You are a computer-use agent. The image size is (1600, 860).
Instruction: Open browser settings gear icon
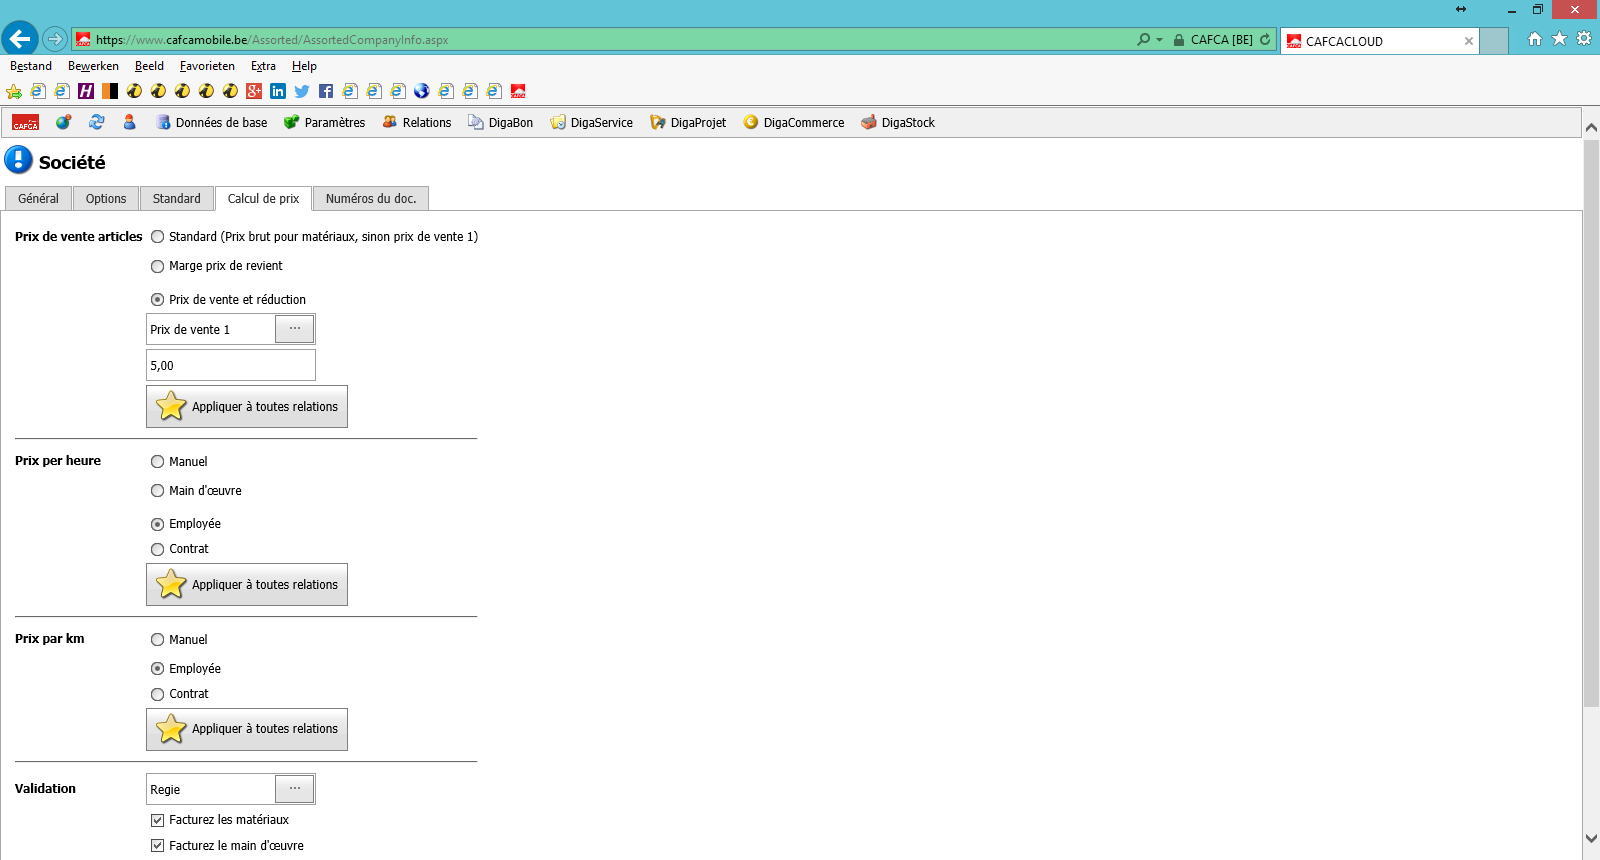(1584, 39)
